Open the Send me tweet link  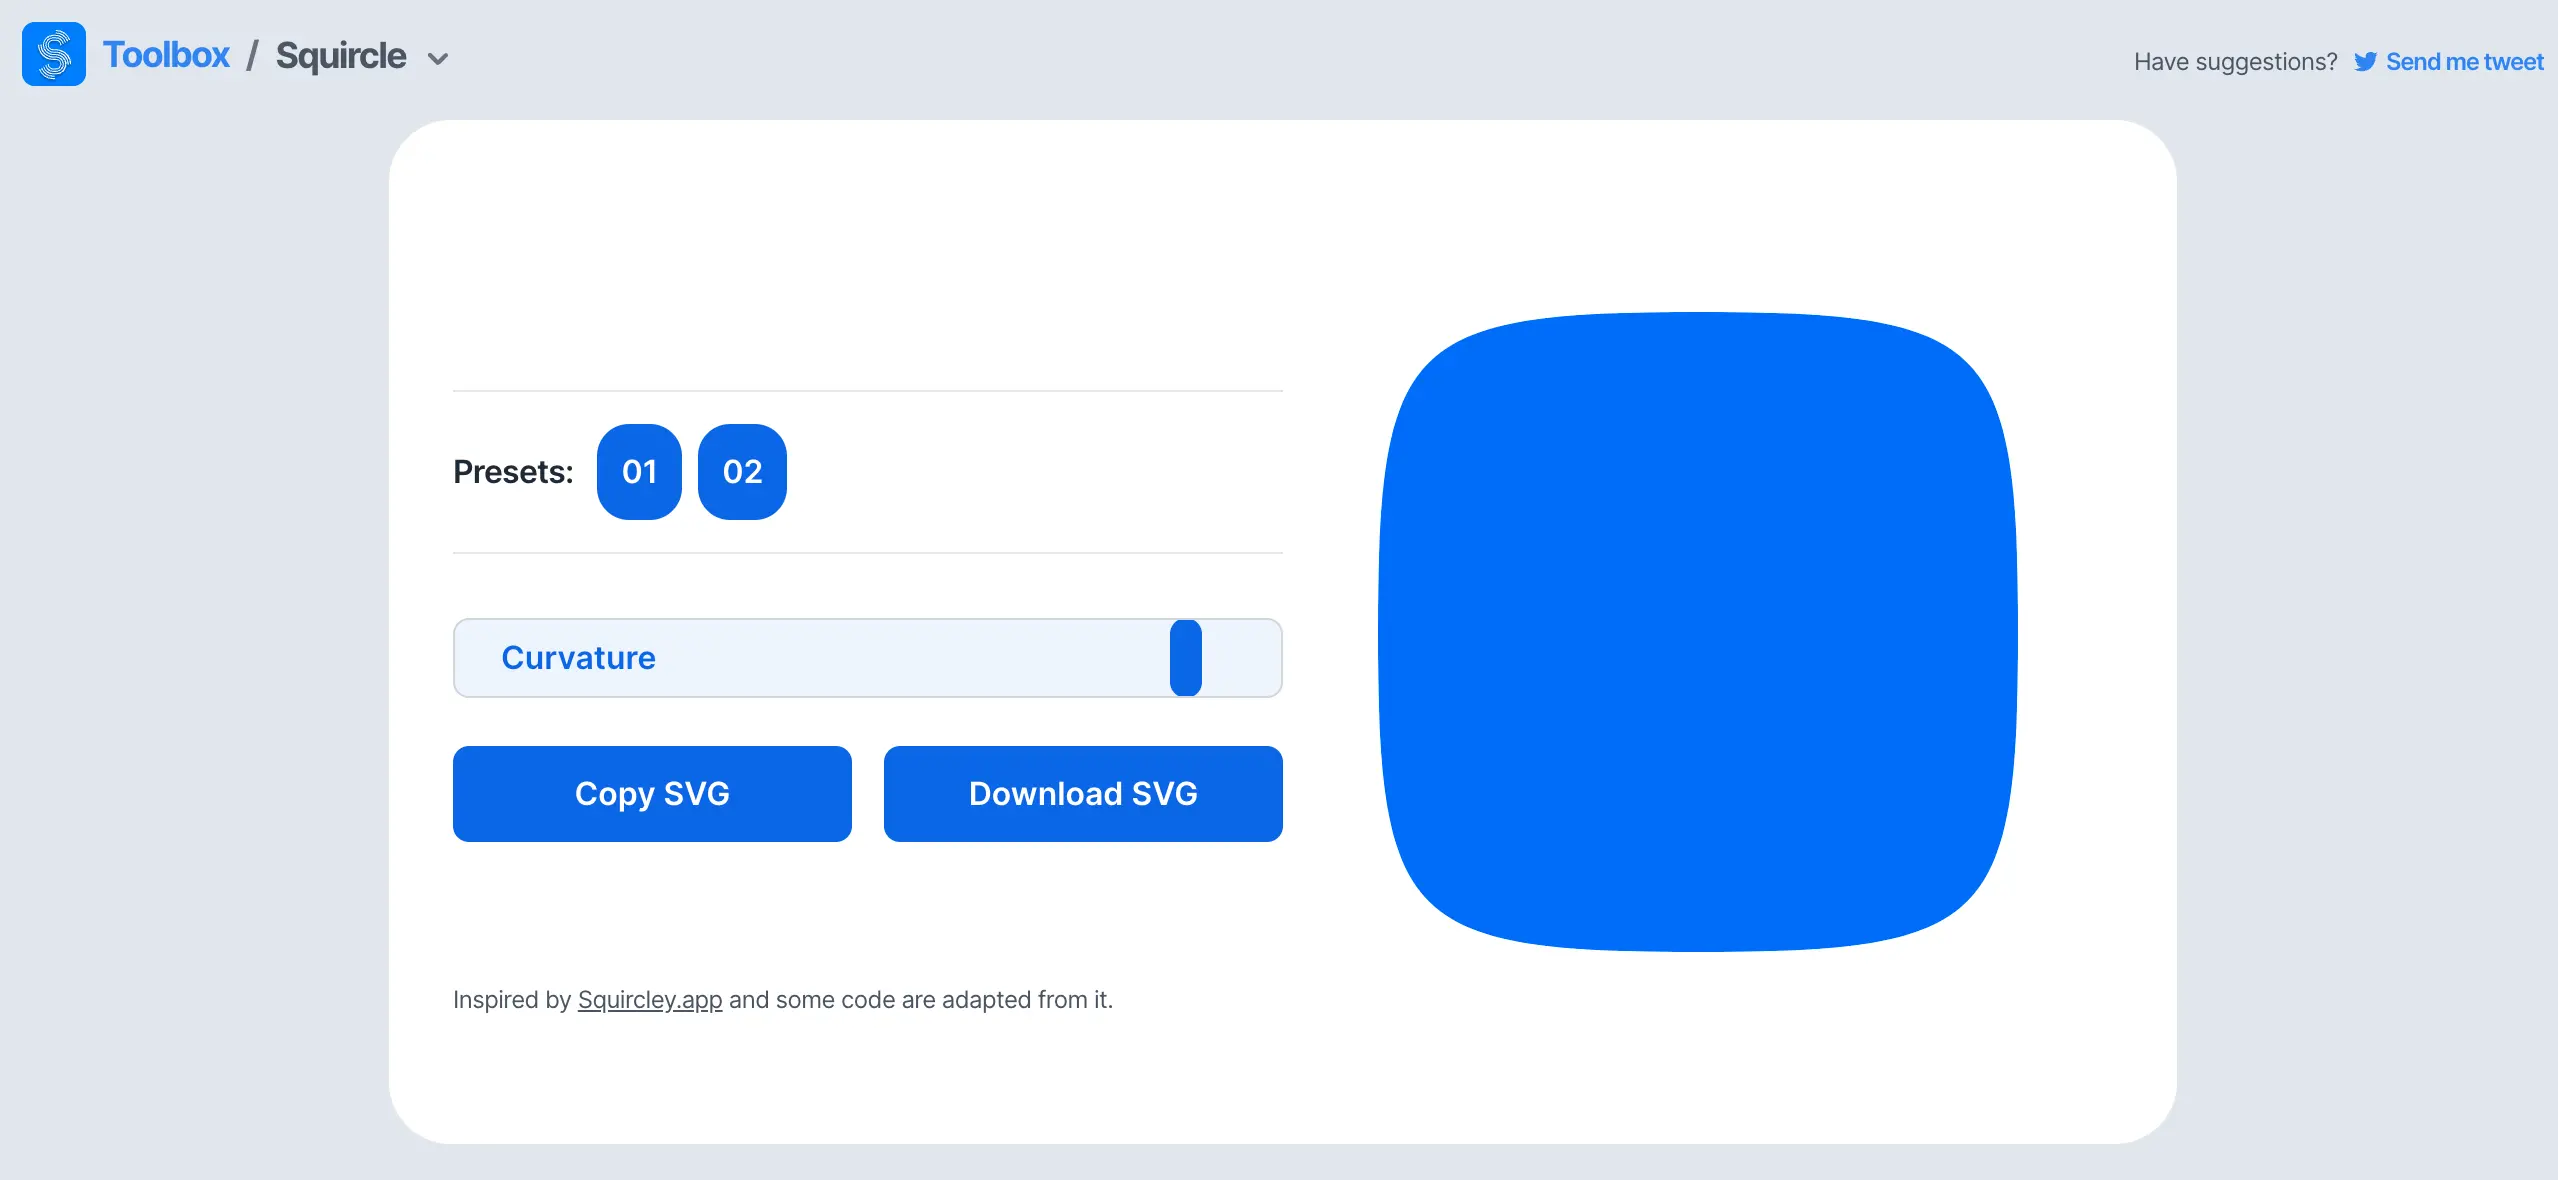2464,62
